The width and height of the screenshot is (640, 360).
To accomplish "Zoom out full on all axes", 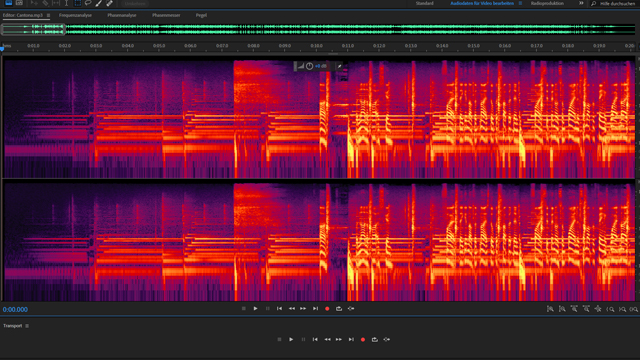I will pyautogui.click(x=598, y=309).
